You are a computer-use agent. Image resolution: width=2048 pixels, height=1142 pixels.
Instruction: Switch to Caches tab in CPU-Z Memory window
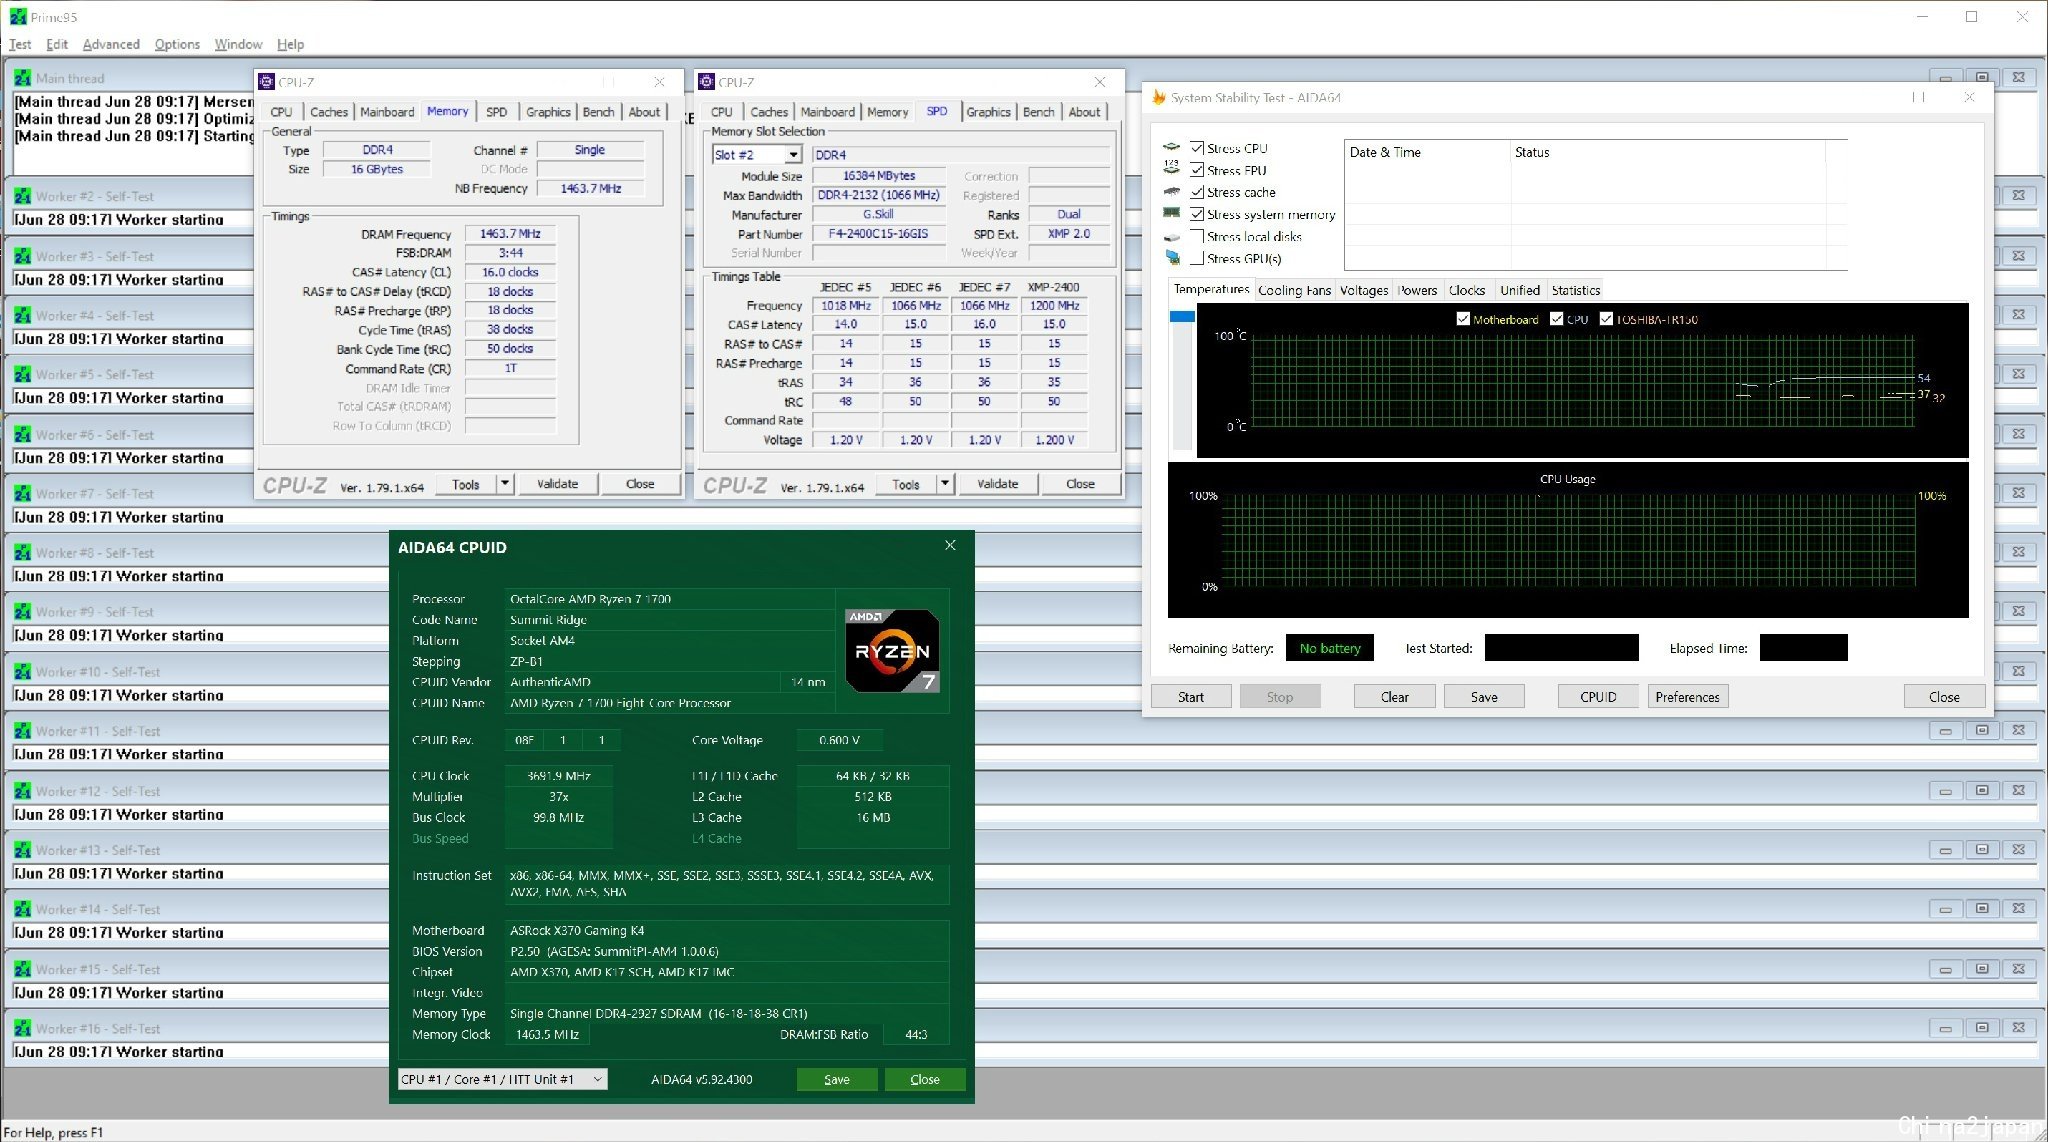[x=328, y=112]
